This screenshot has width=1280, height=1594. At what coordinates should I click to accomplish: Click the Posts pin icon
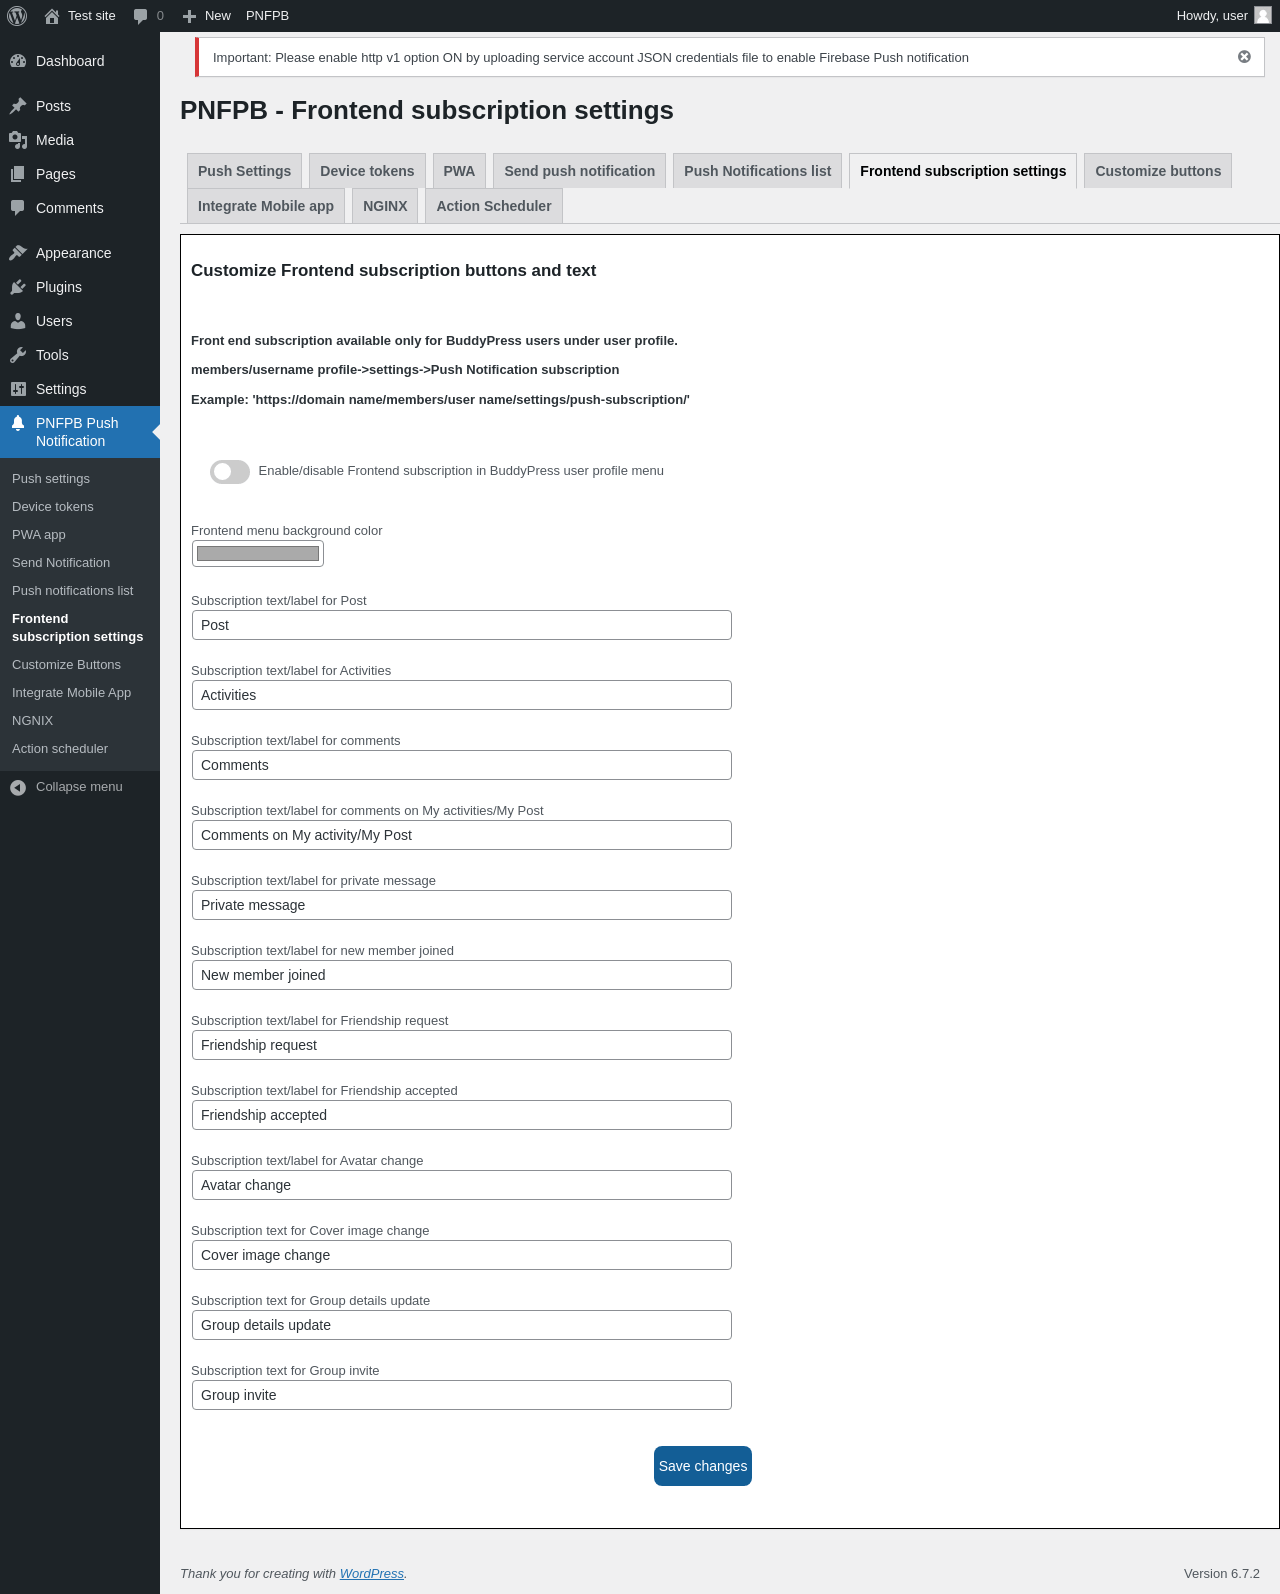[18, 106]
